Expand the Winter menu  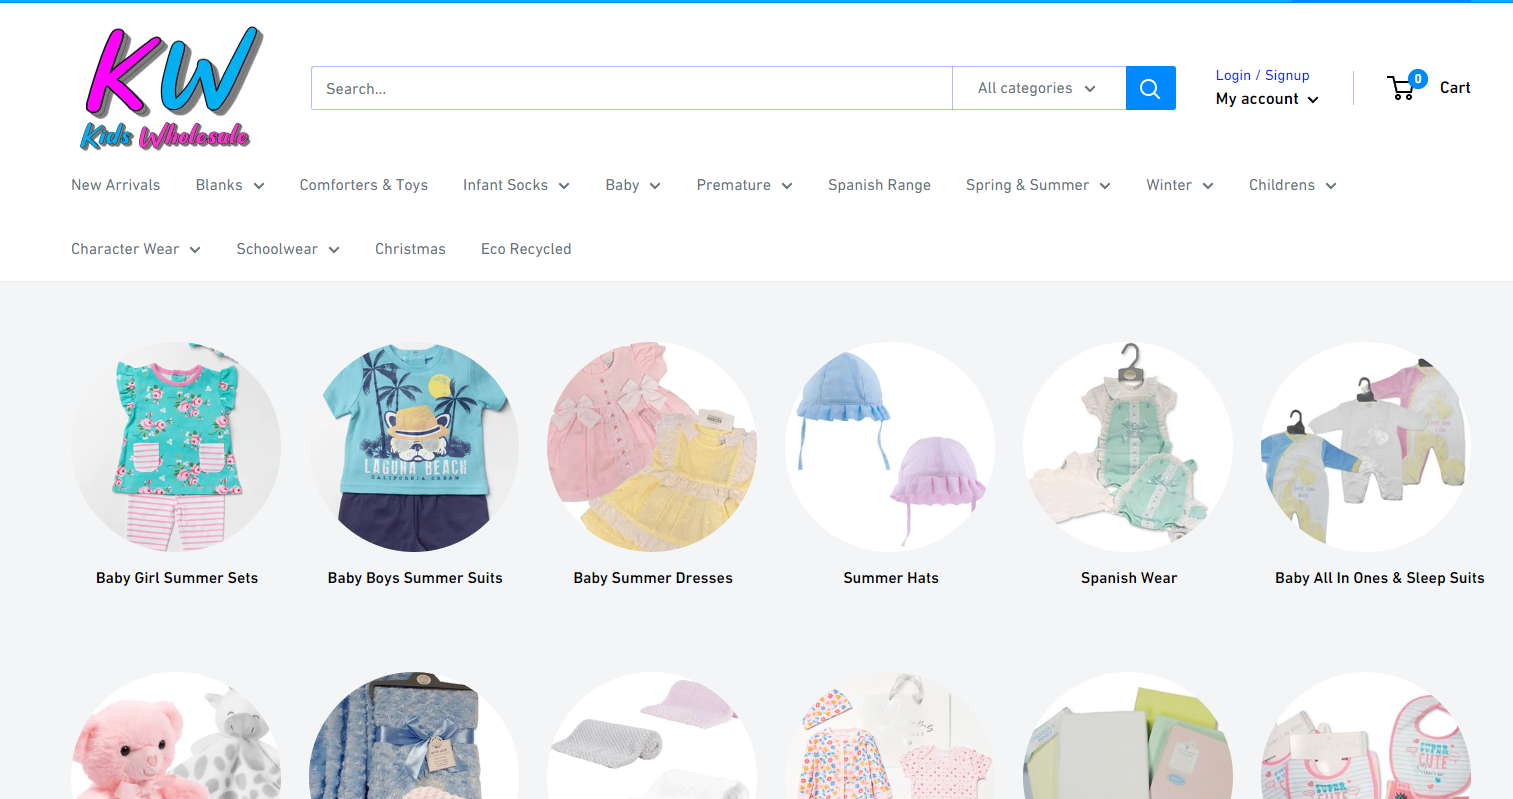pyautogui.click(x=1180, y=185)
